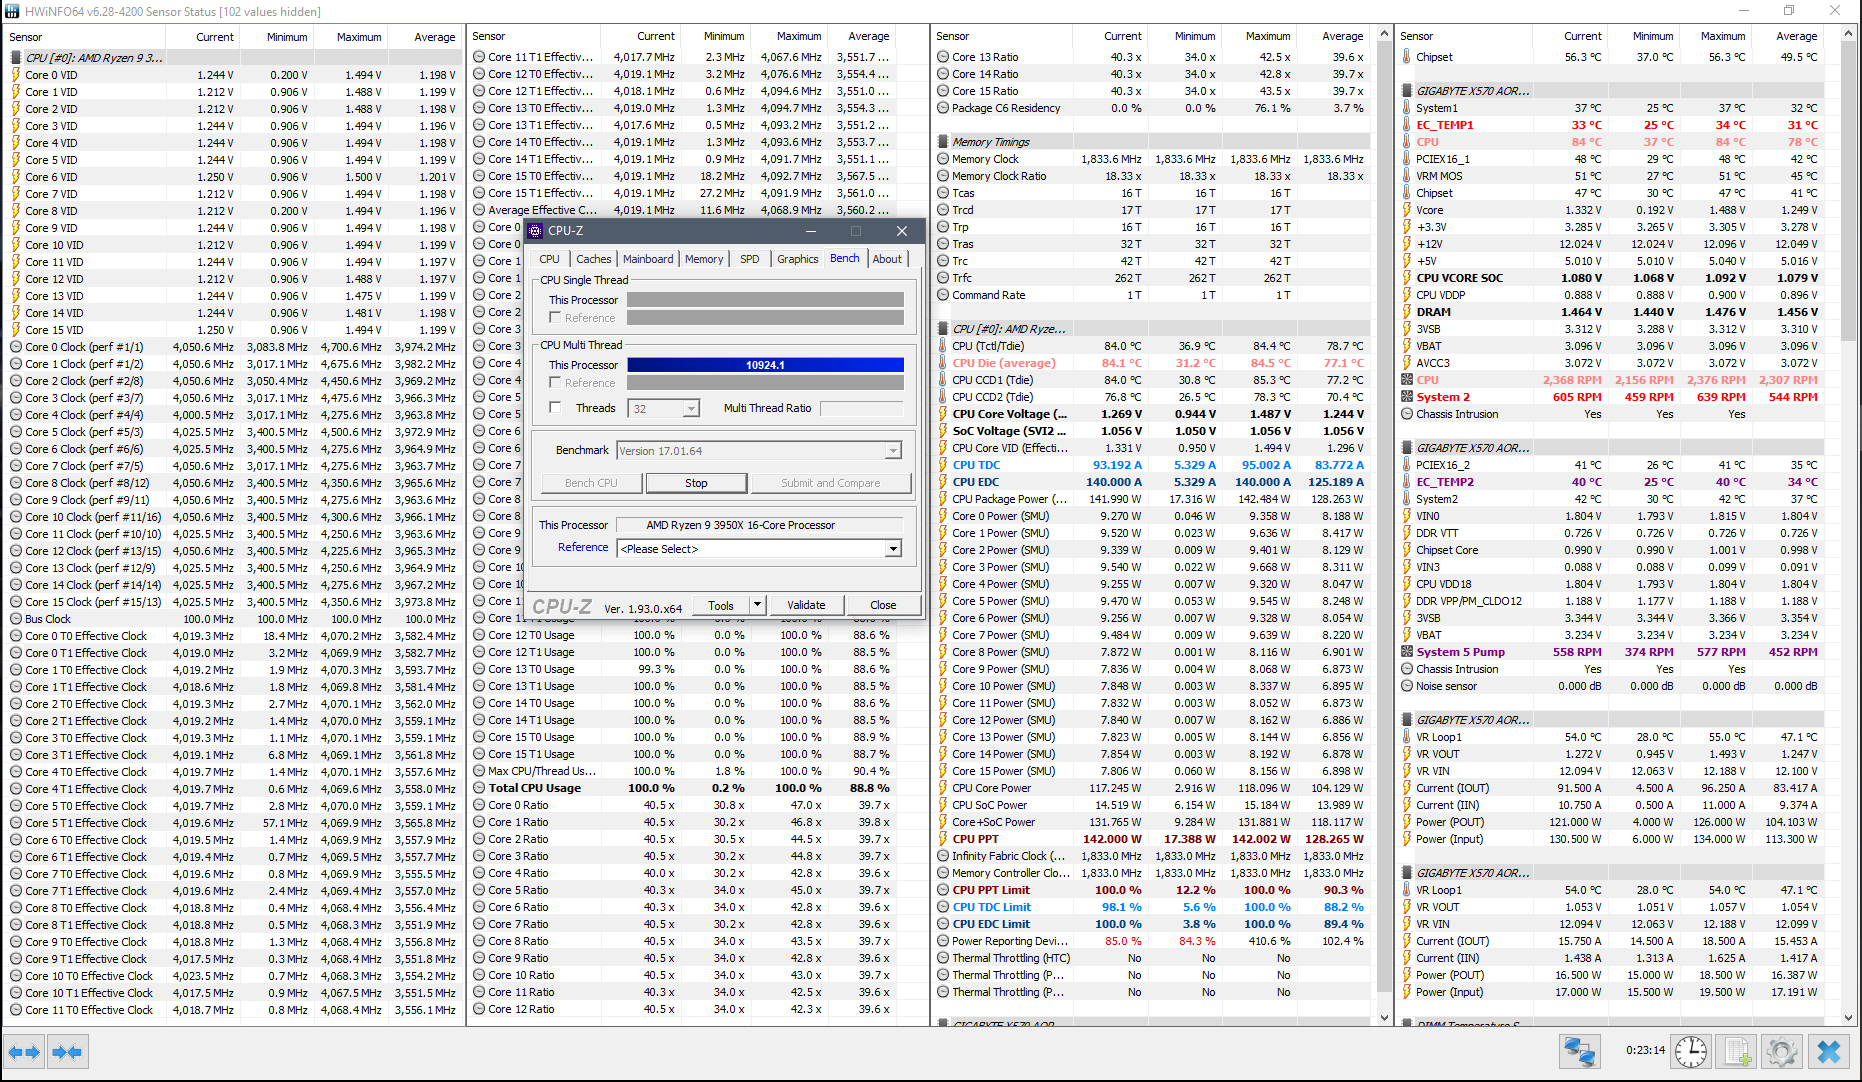Collapse the first GIGABYTE X570 AOR group
The image size is (1862, 1082).
(1407, 91)
